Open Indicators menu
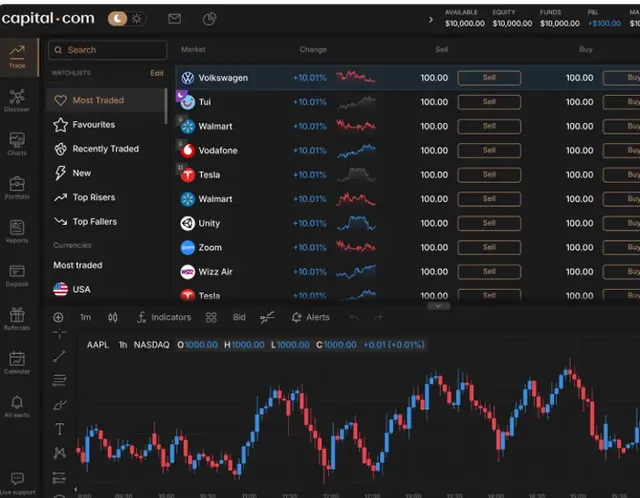The height and width of the screenshot is (498, 640). pos(164,317)
